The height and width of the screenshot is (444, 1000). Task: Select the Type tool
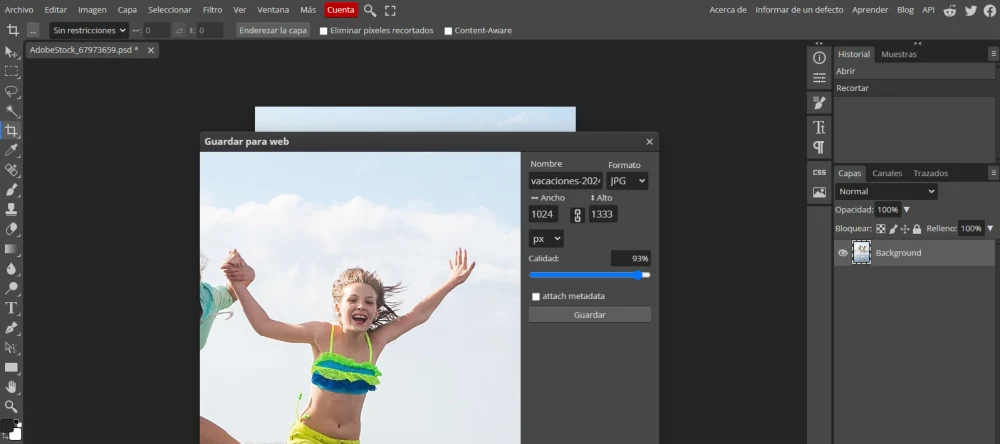[x=11, y=308]
